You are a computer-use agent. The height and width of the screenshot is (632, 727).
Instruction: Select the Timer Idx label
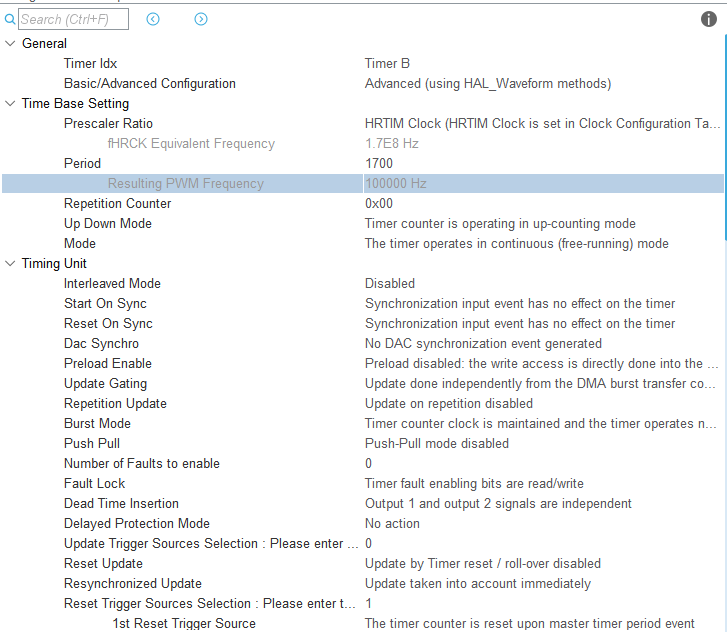pos(90,64)
